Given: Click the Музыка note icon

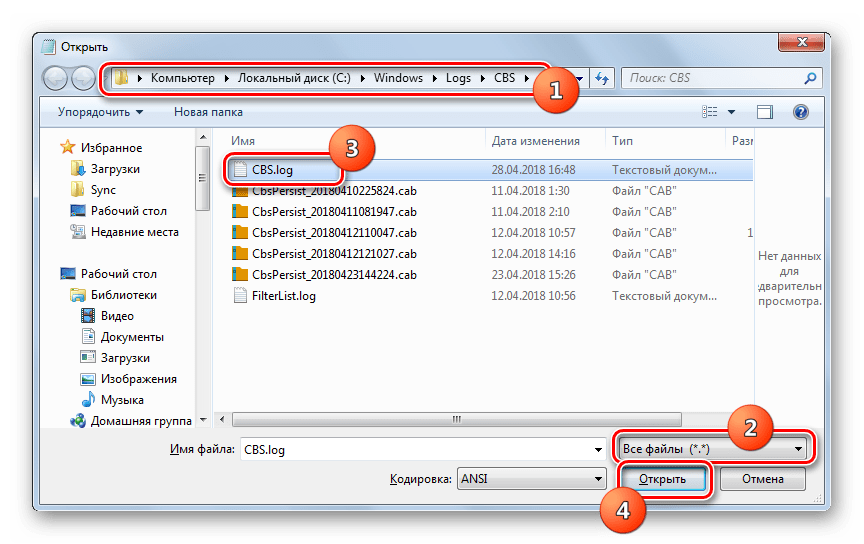Looking at the screenshot, I should tap(88, 400).
